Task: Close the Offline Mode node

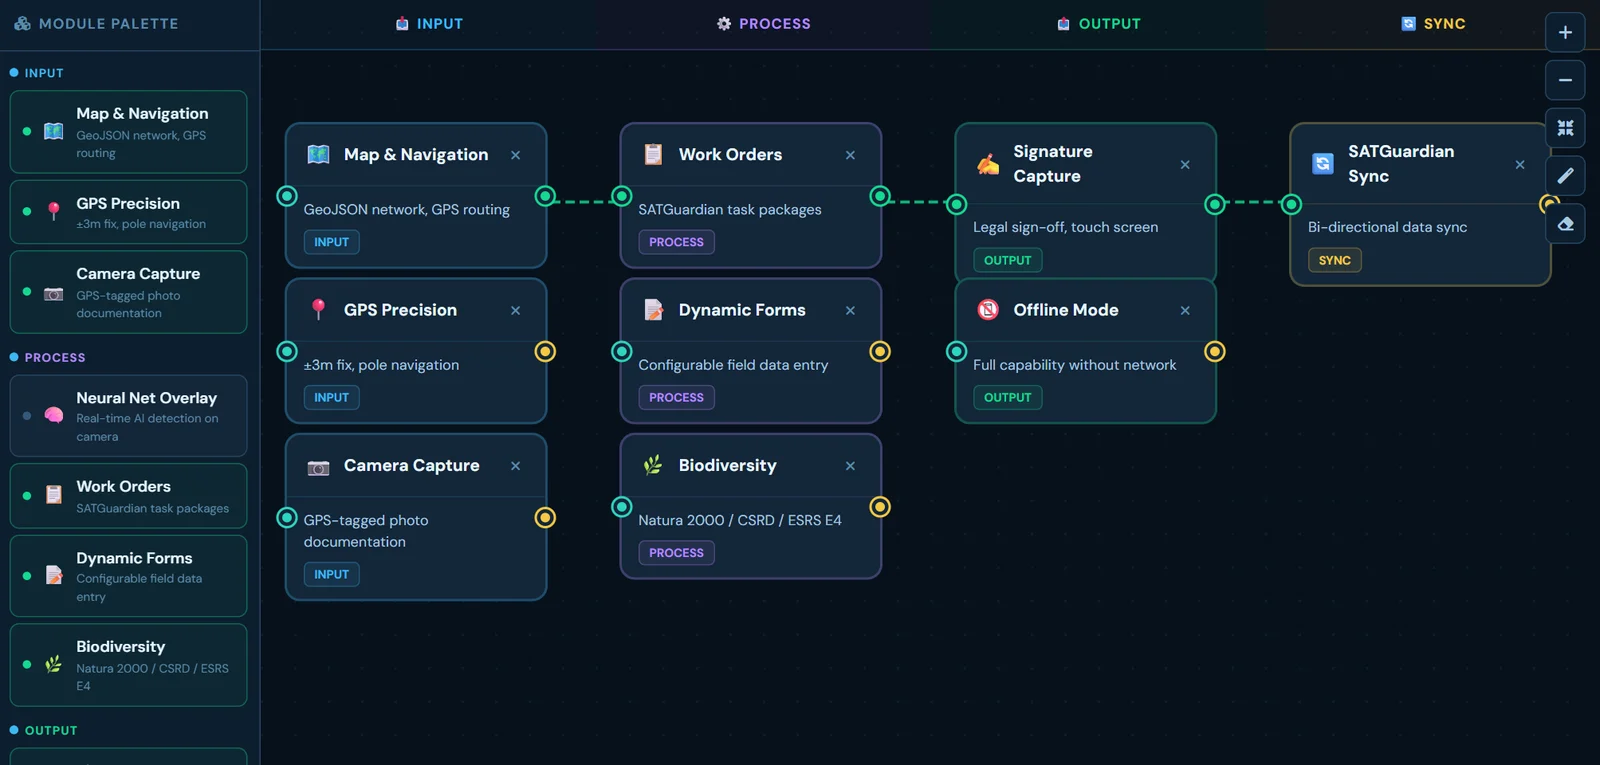Action: pyautogui.click(x=1185, y=310)
